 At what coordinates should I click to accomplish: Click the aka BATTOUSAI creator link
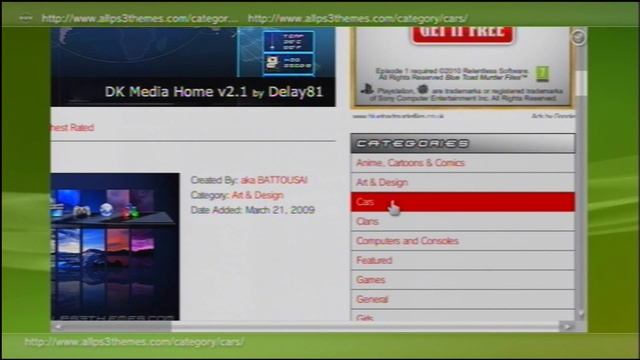[273, 180]
